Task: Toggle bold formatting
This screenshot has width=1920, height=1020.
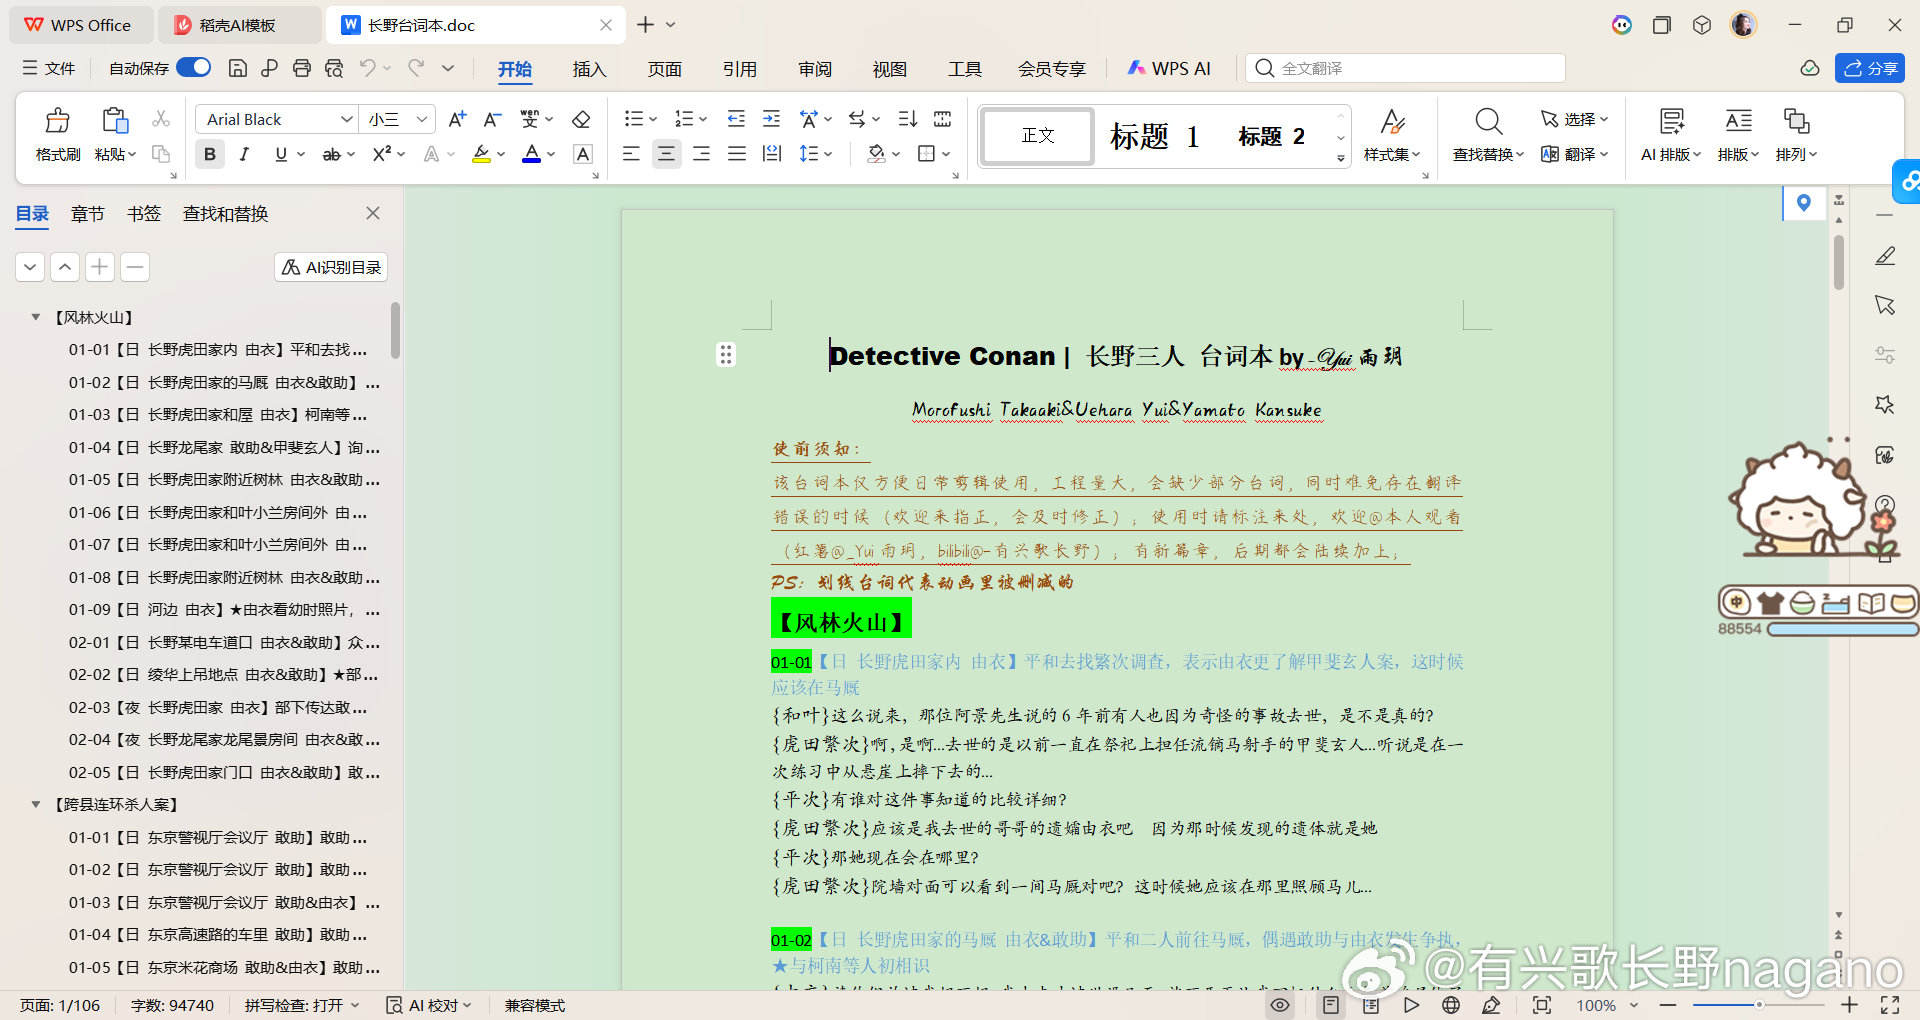Action: click(x=210, y=154)
